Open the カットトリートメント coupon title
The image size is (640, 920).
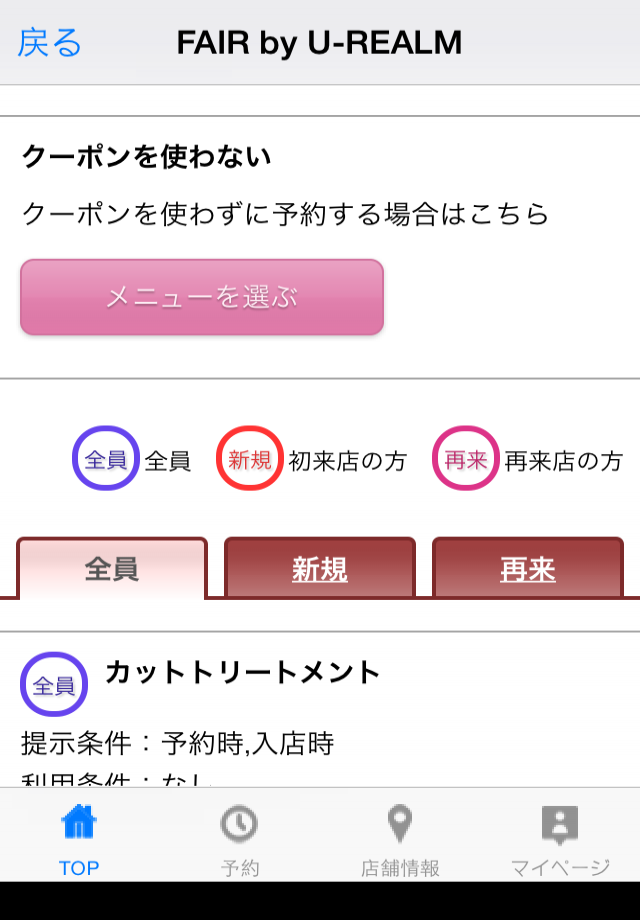[243, 672]
